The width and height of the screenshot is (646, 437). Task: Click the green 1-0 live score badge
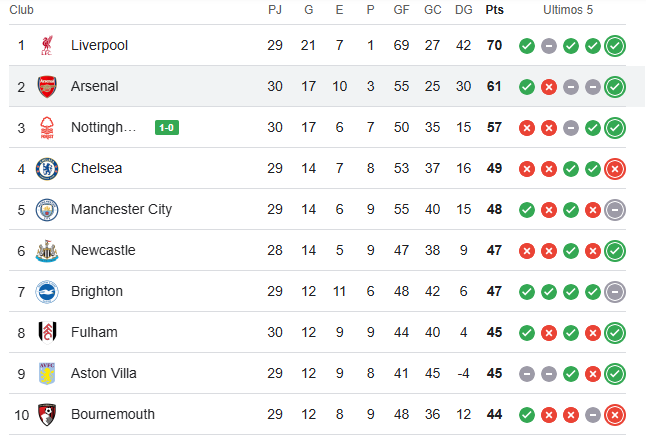(x=167, y=127)
